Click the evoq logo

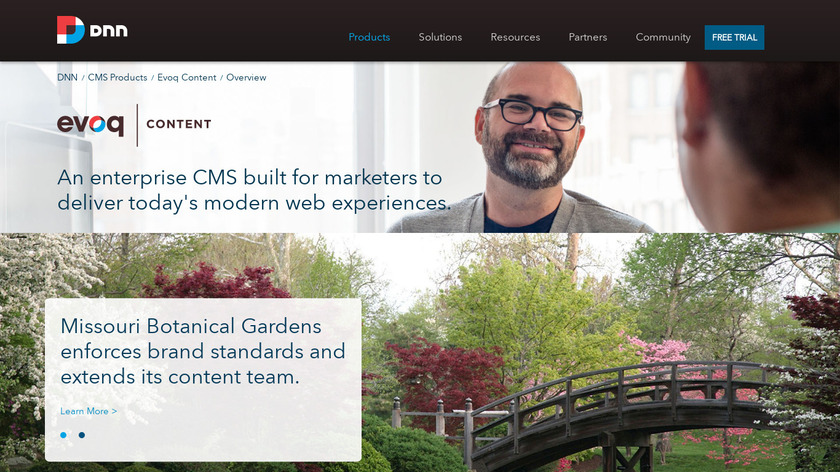click(91, 124)
